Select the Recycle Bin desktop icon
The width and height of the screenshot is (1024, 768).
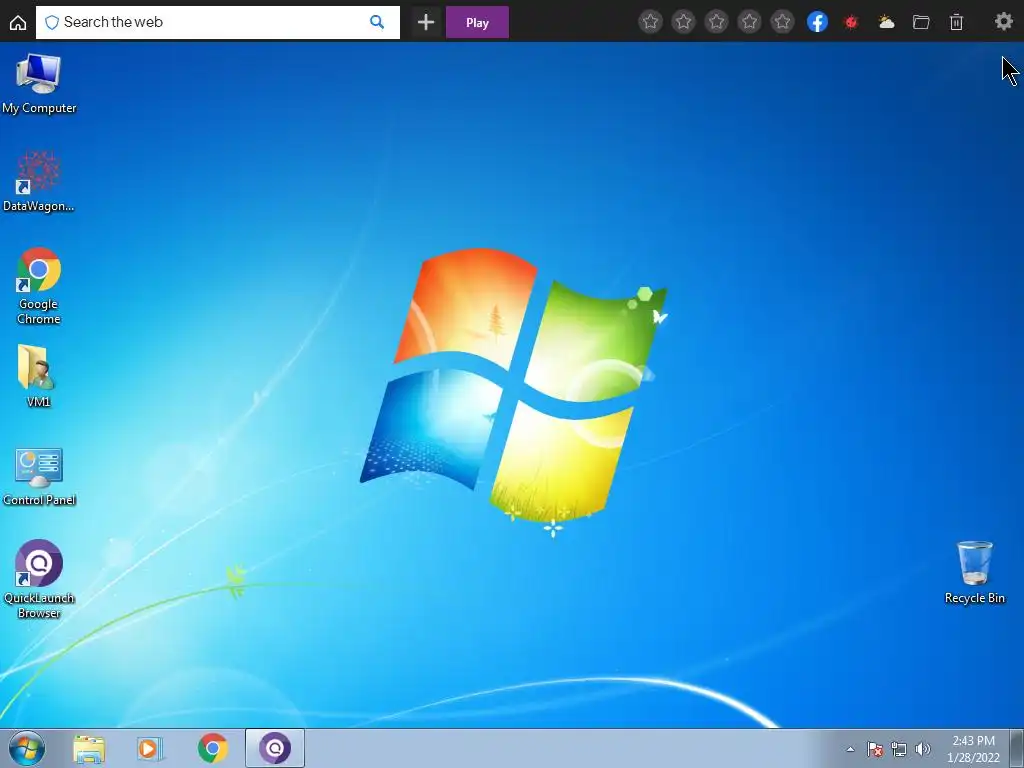[974, 572]
